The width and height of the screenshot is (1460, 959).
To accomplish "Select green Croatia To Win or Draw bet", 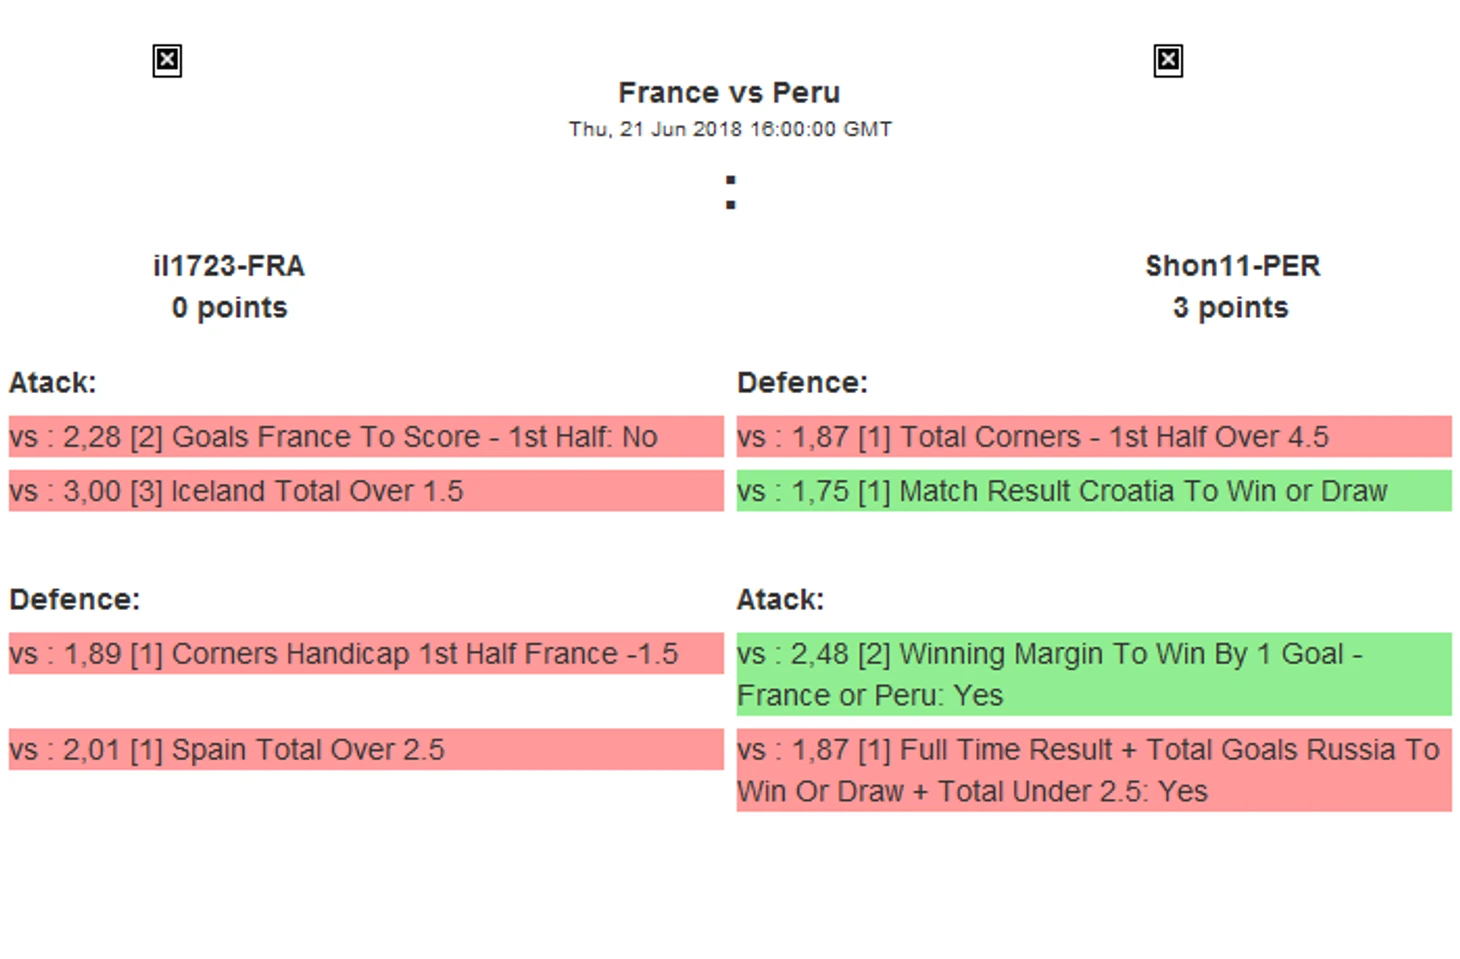I will click(1093, 492).
